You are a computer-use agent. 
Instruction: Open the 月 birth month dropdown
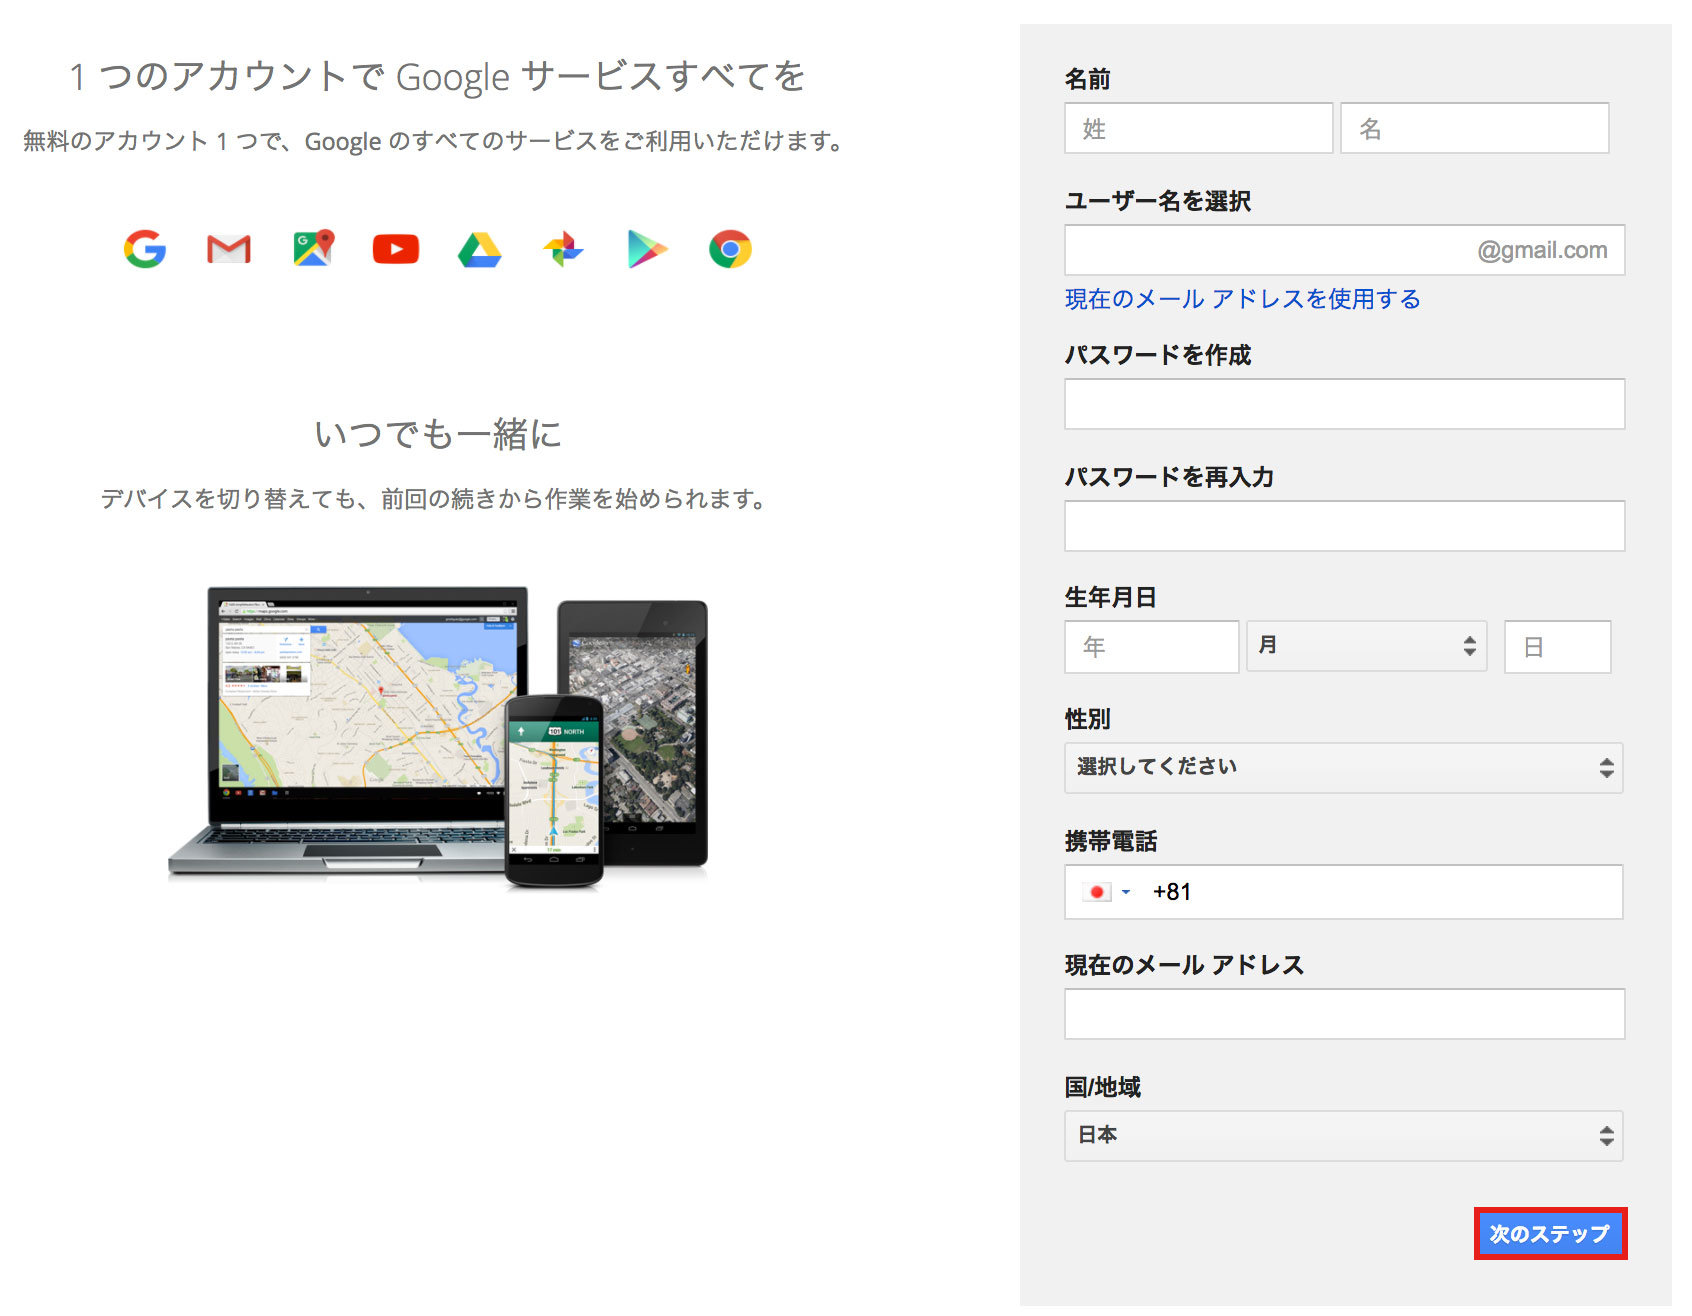tap(1366, 646)
